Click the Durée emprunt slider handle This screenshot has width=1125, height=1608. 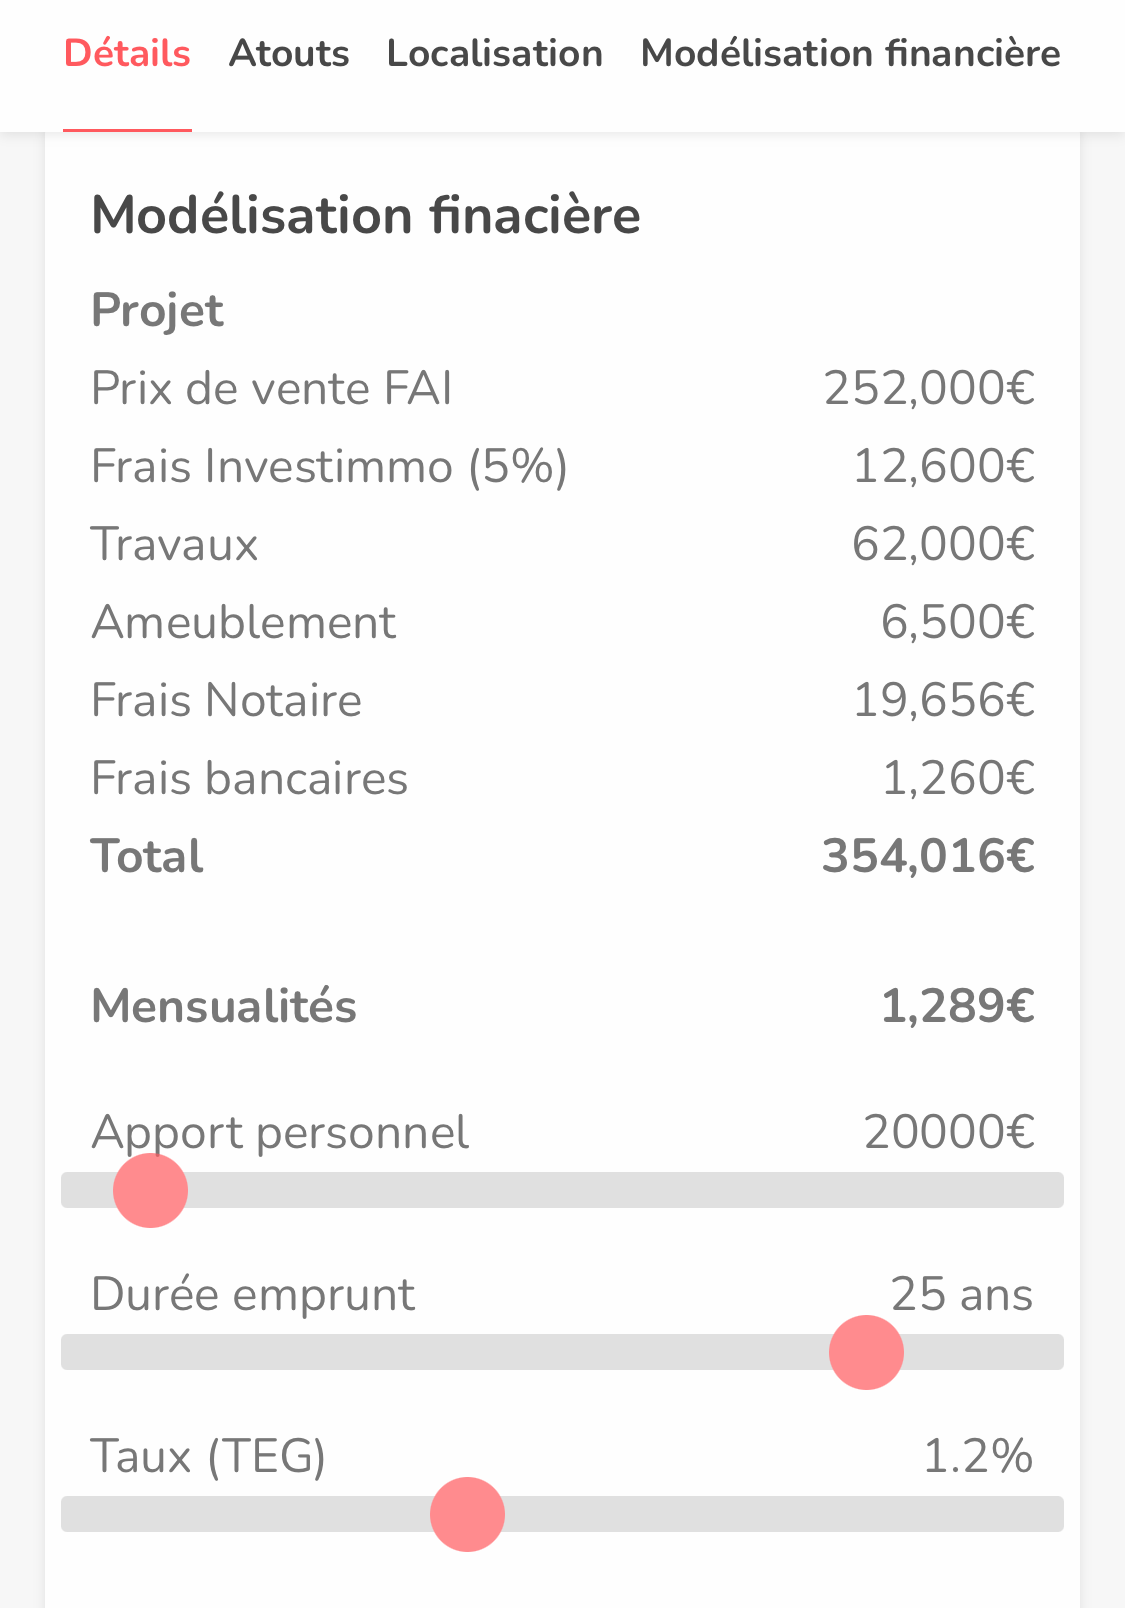click(866, 1352)
